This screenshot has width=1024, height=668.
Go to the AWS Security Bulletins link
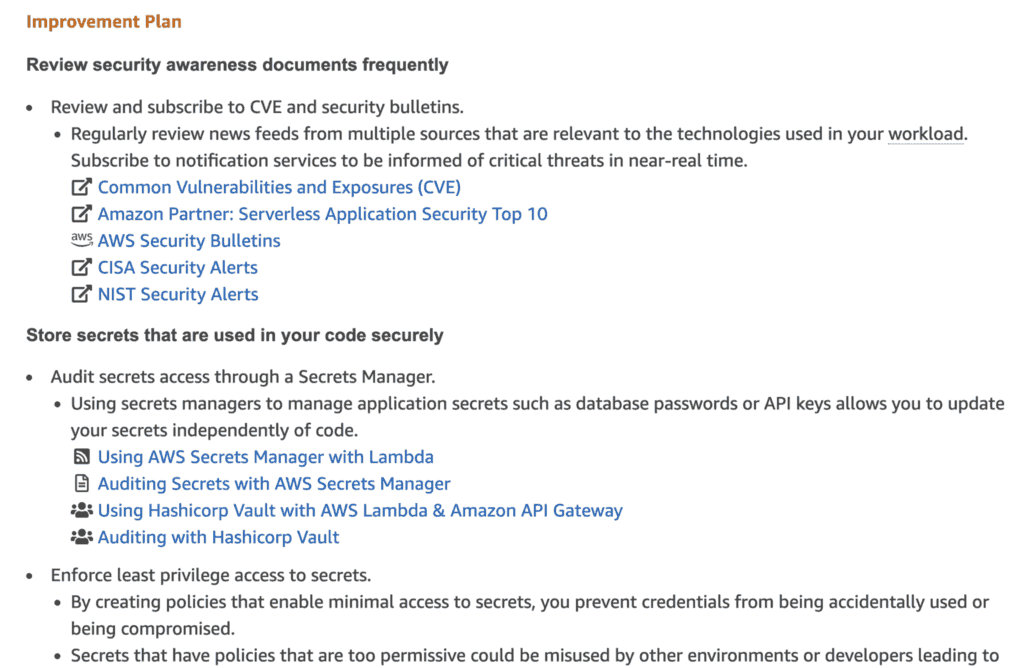[189, 241]
